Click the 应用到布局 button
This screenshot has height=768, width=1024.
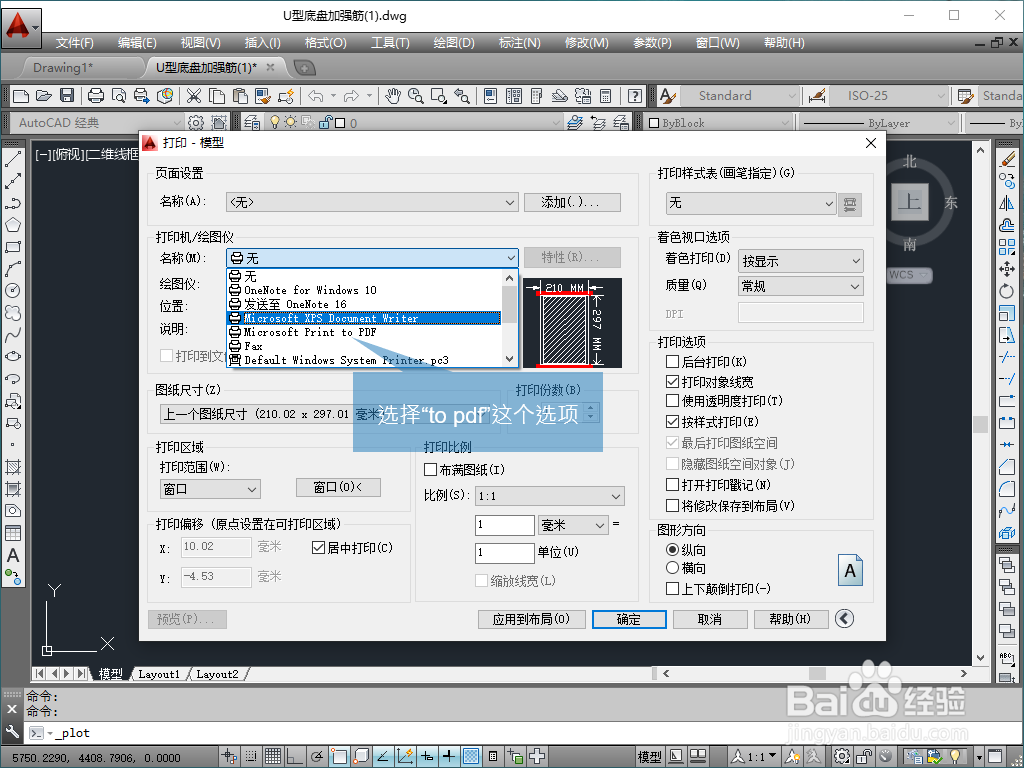point(531,619)
